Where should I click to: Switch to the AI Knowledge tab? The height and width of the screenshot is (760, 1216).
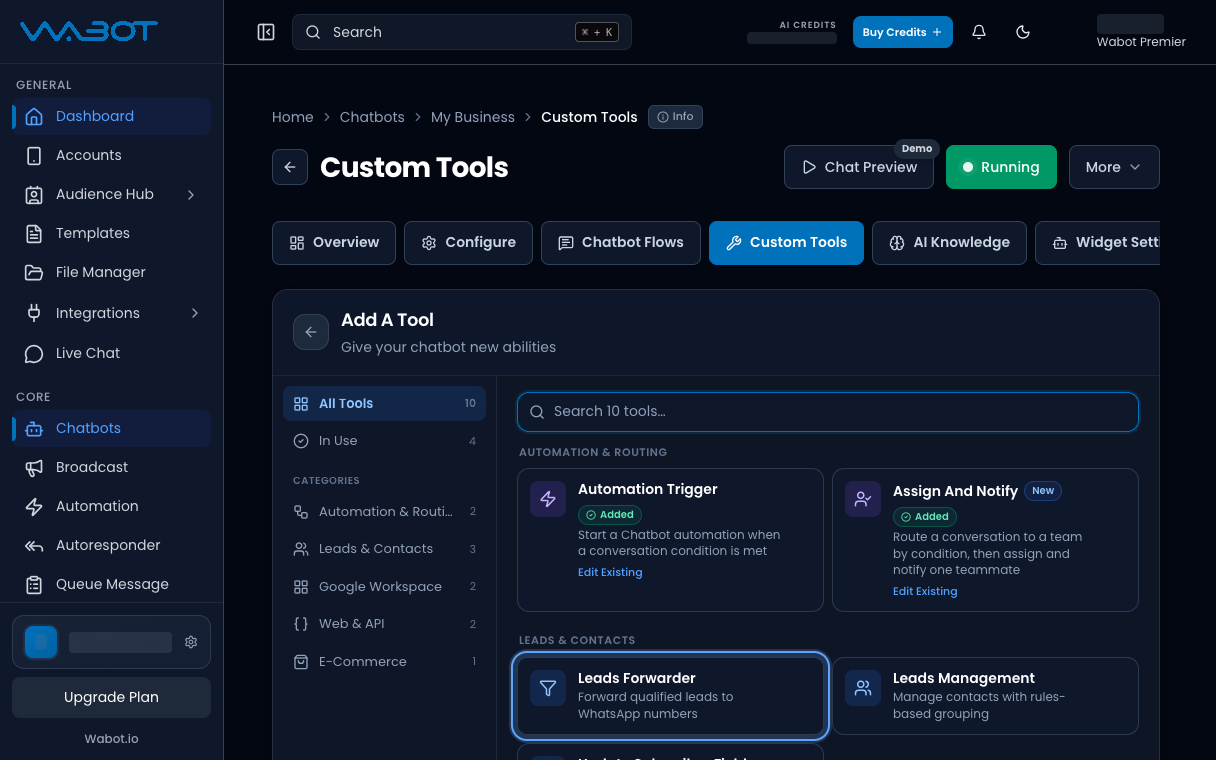point(949,243)
